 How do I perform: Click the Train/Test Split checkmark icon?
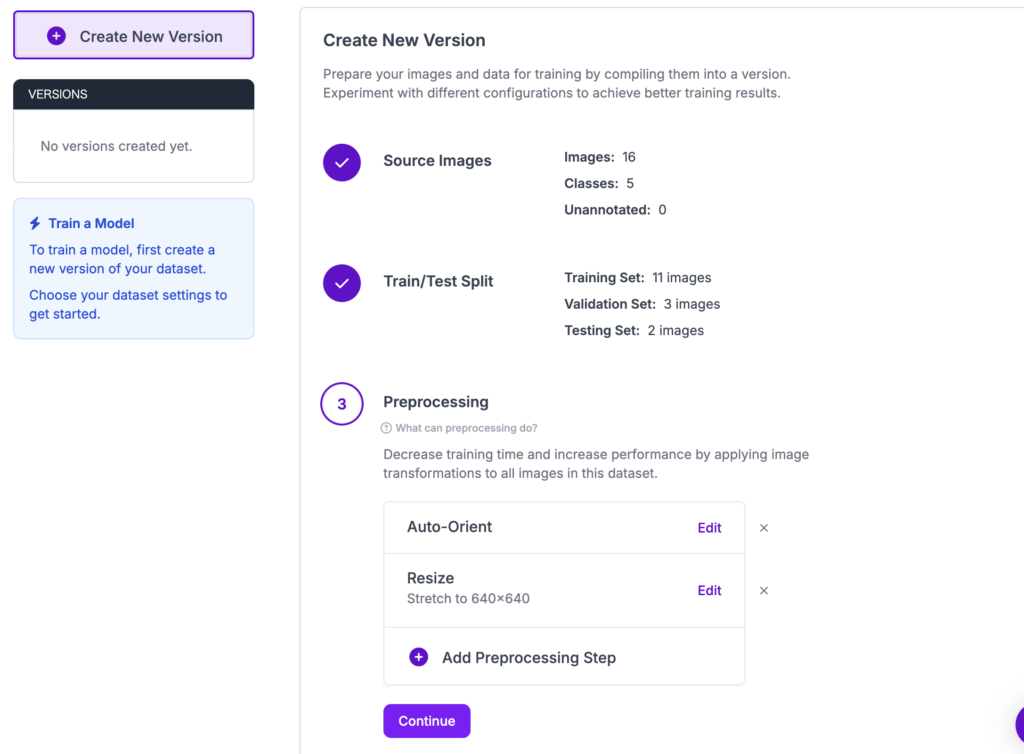(342, 283)
